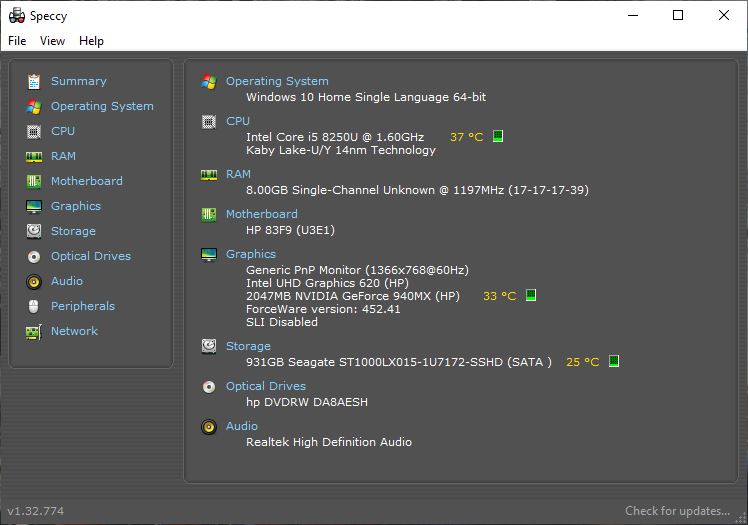Click the 8.00GB Single-Channel RAM text
Viewport: 748px width, 525px height.
(x=417, y=190)
